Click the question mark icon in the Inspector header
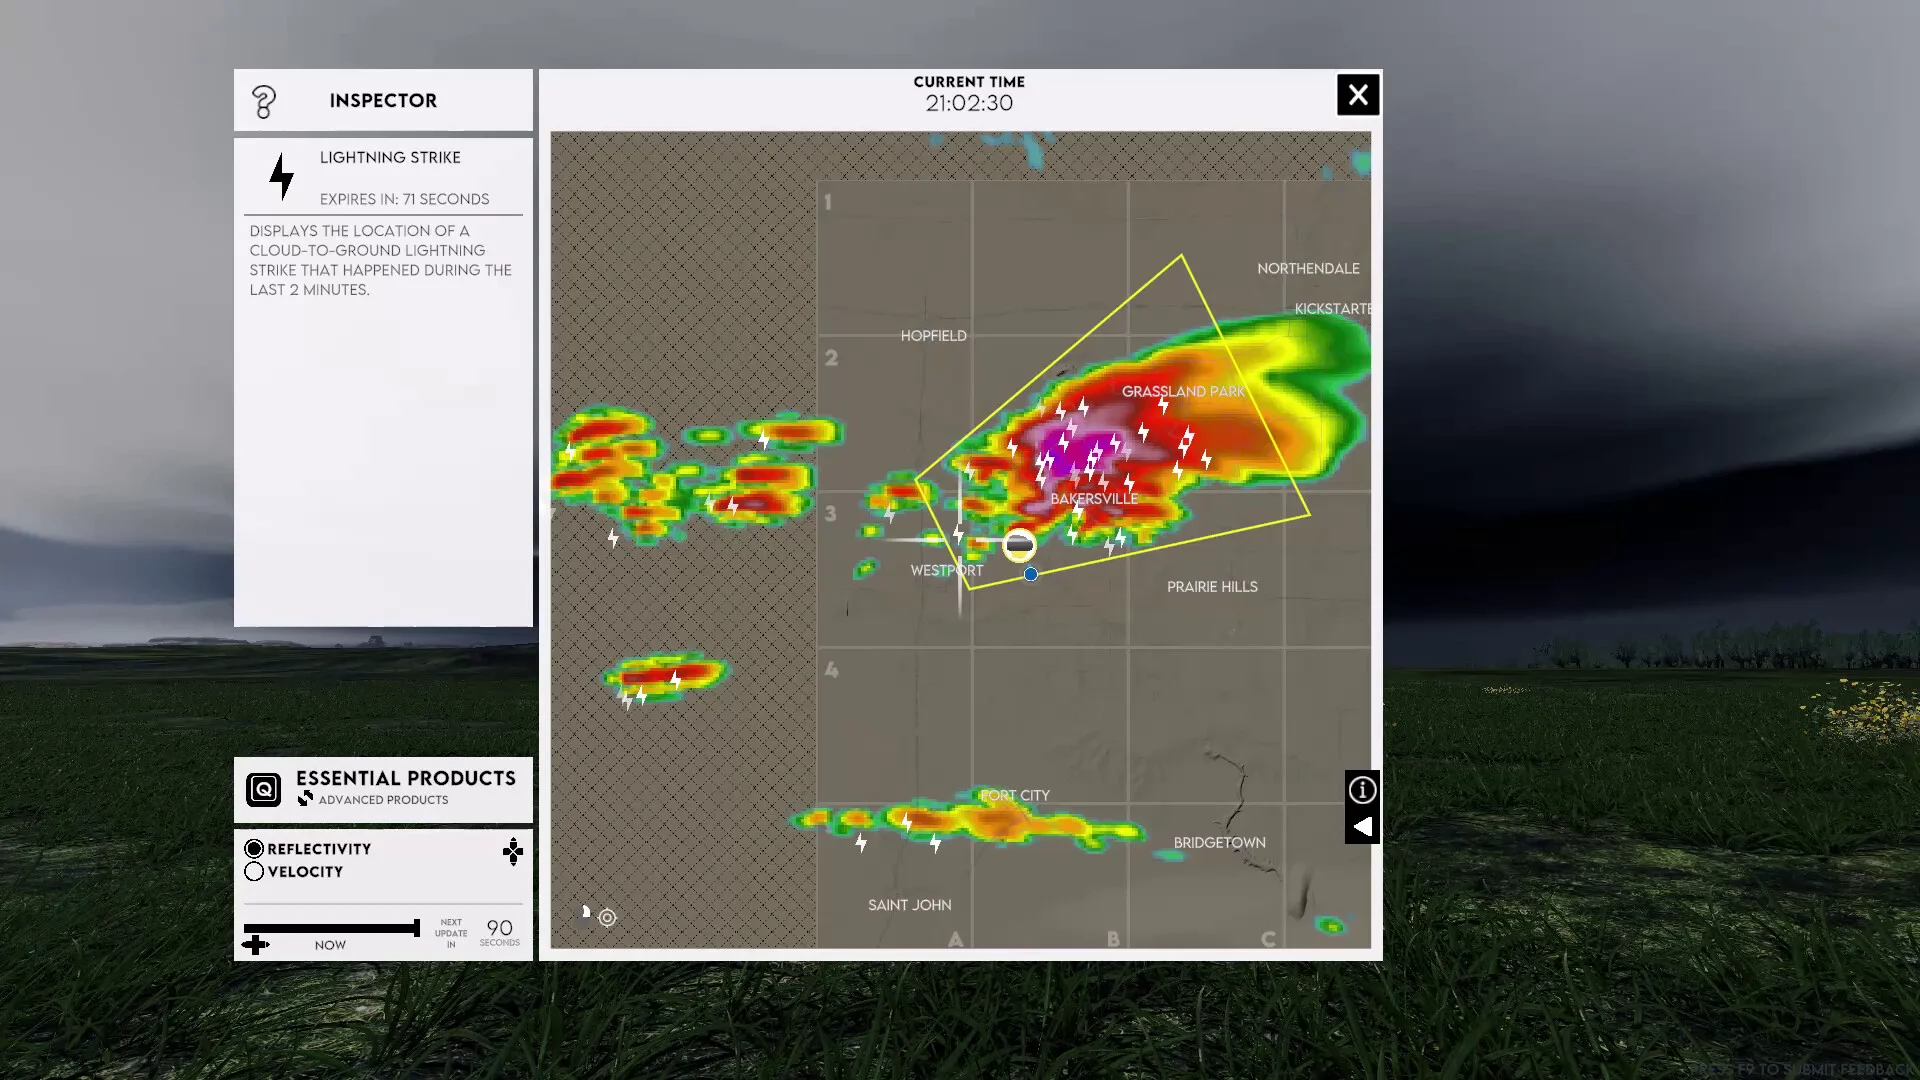The image size is (1920, 1080). pyautogui.click(x=264, y=100)
